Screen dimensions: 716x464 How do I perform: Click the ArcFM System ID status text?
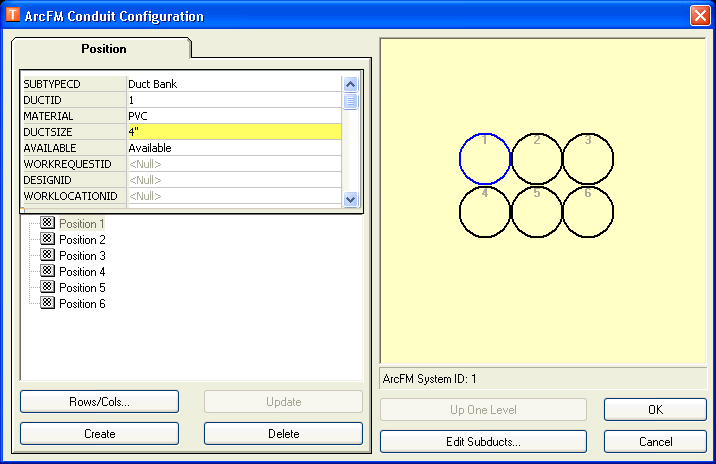click(429, 379)
